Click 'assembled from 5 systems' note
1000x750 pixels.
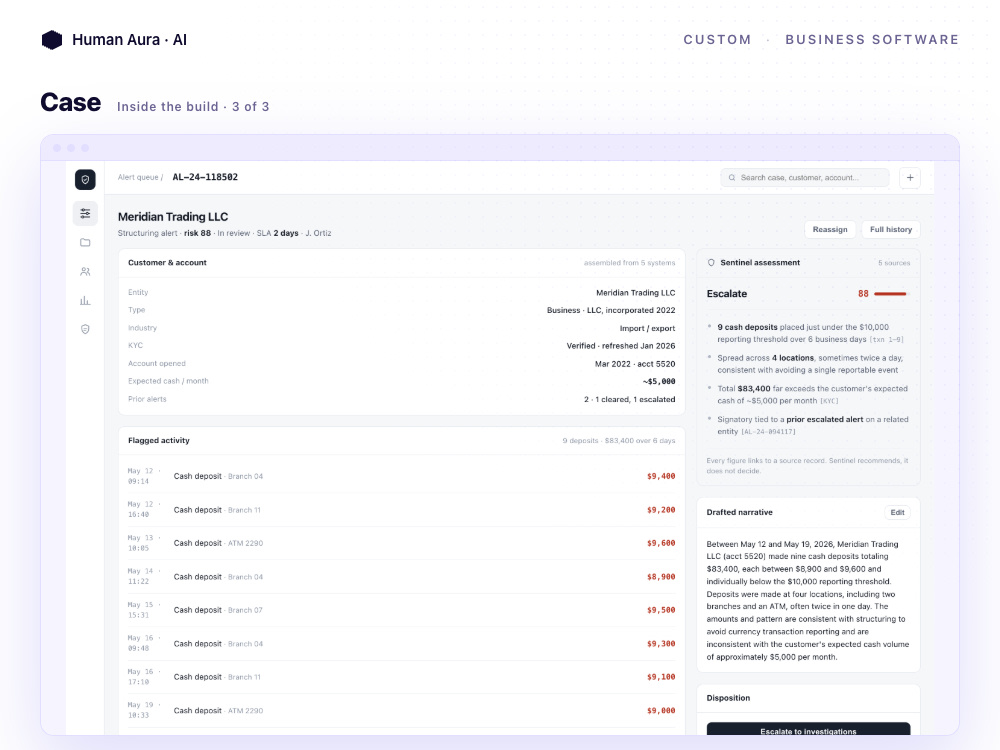[629, 263]
